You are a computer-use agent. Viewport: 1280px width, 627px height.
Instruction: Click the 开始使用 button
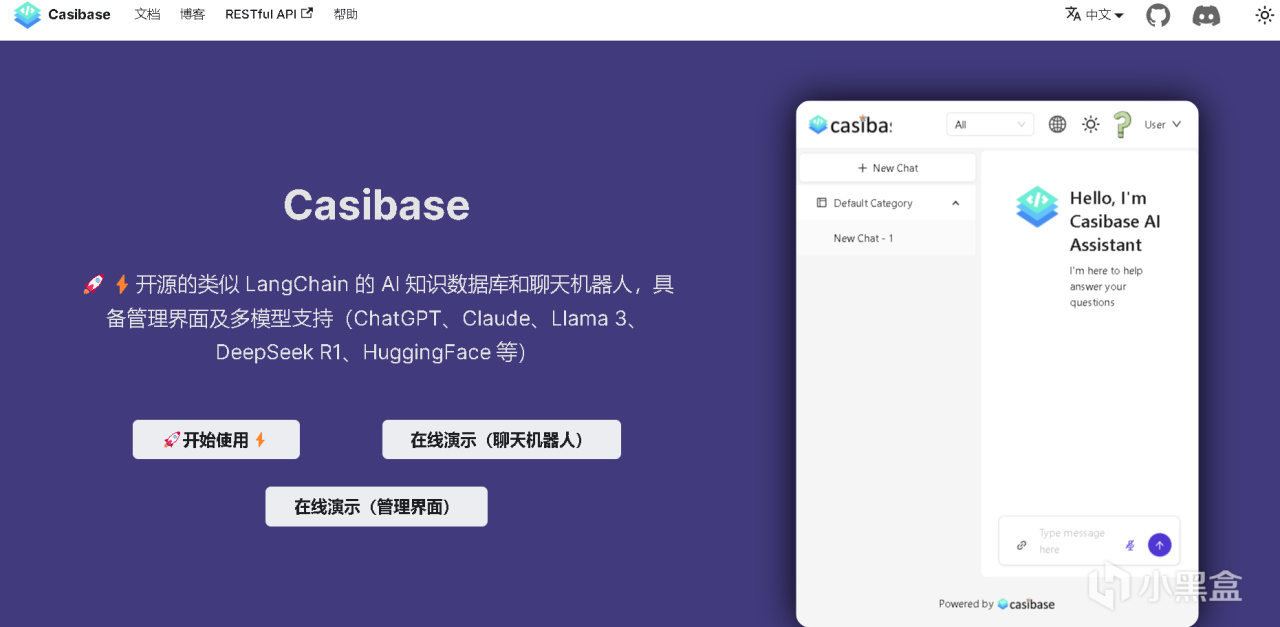216,440
